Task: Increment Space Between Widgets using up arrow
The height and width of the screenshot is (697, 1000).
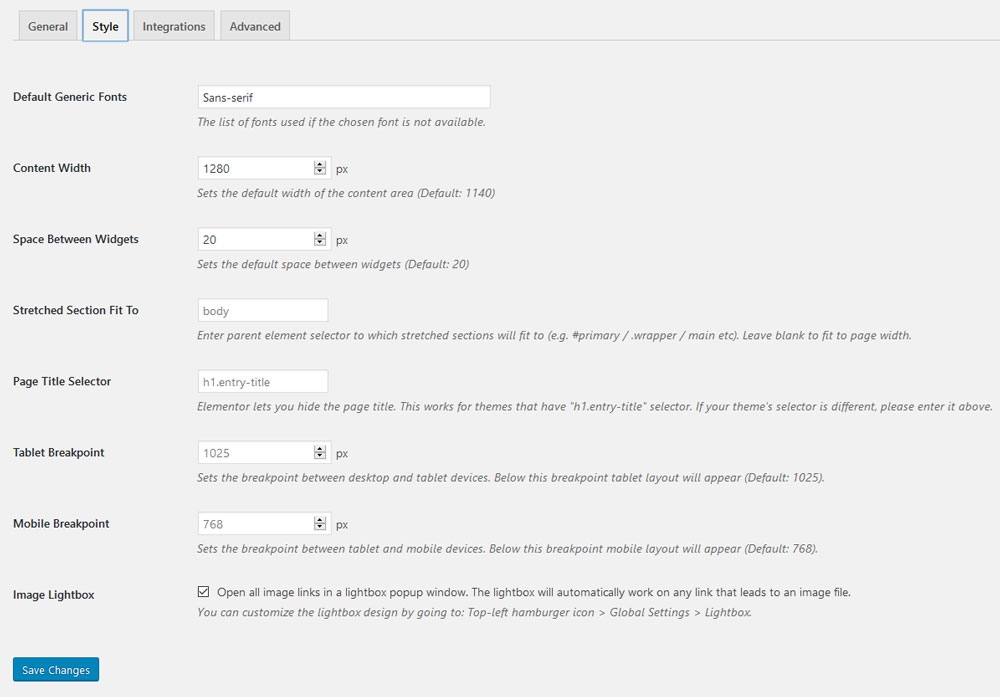Action: pos(320,236)
